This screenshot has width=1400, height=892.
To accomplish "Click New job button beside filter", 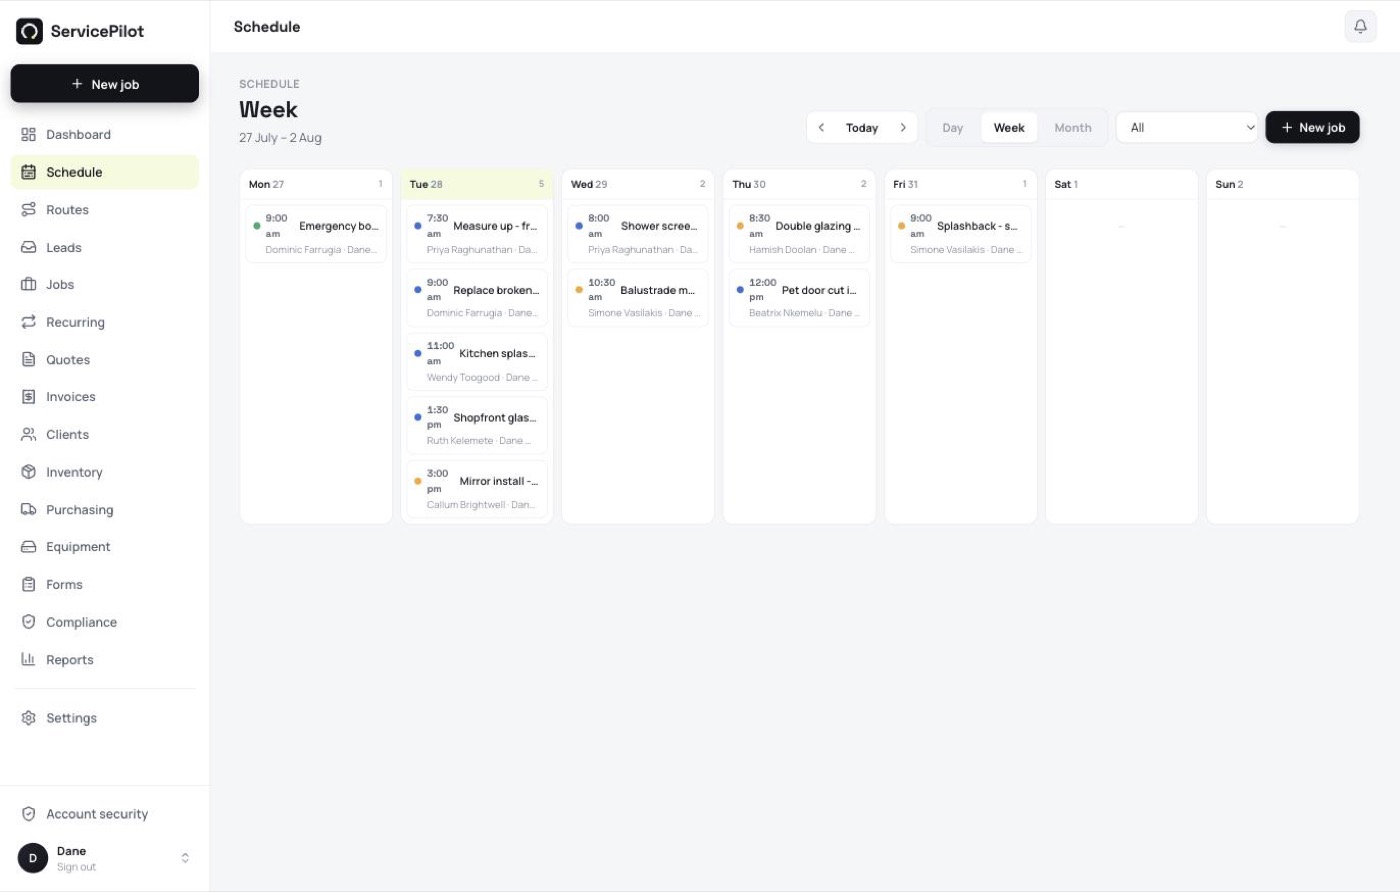I will pos(1312,127).
